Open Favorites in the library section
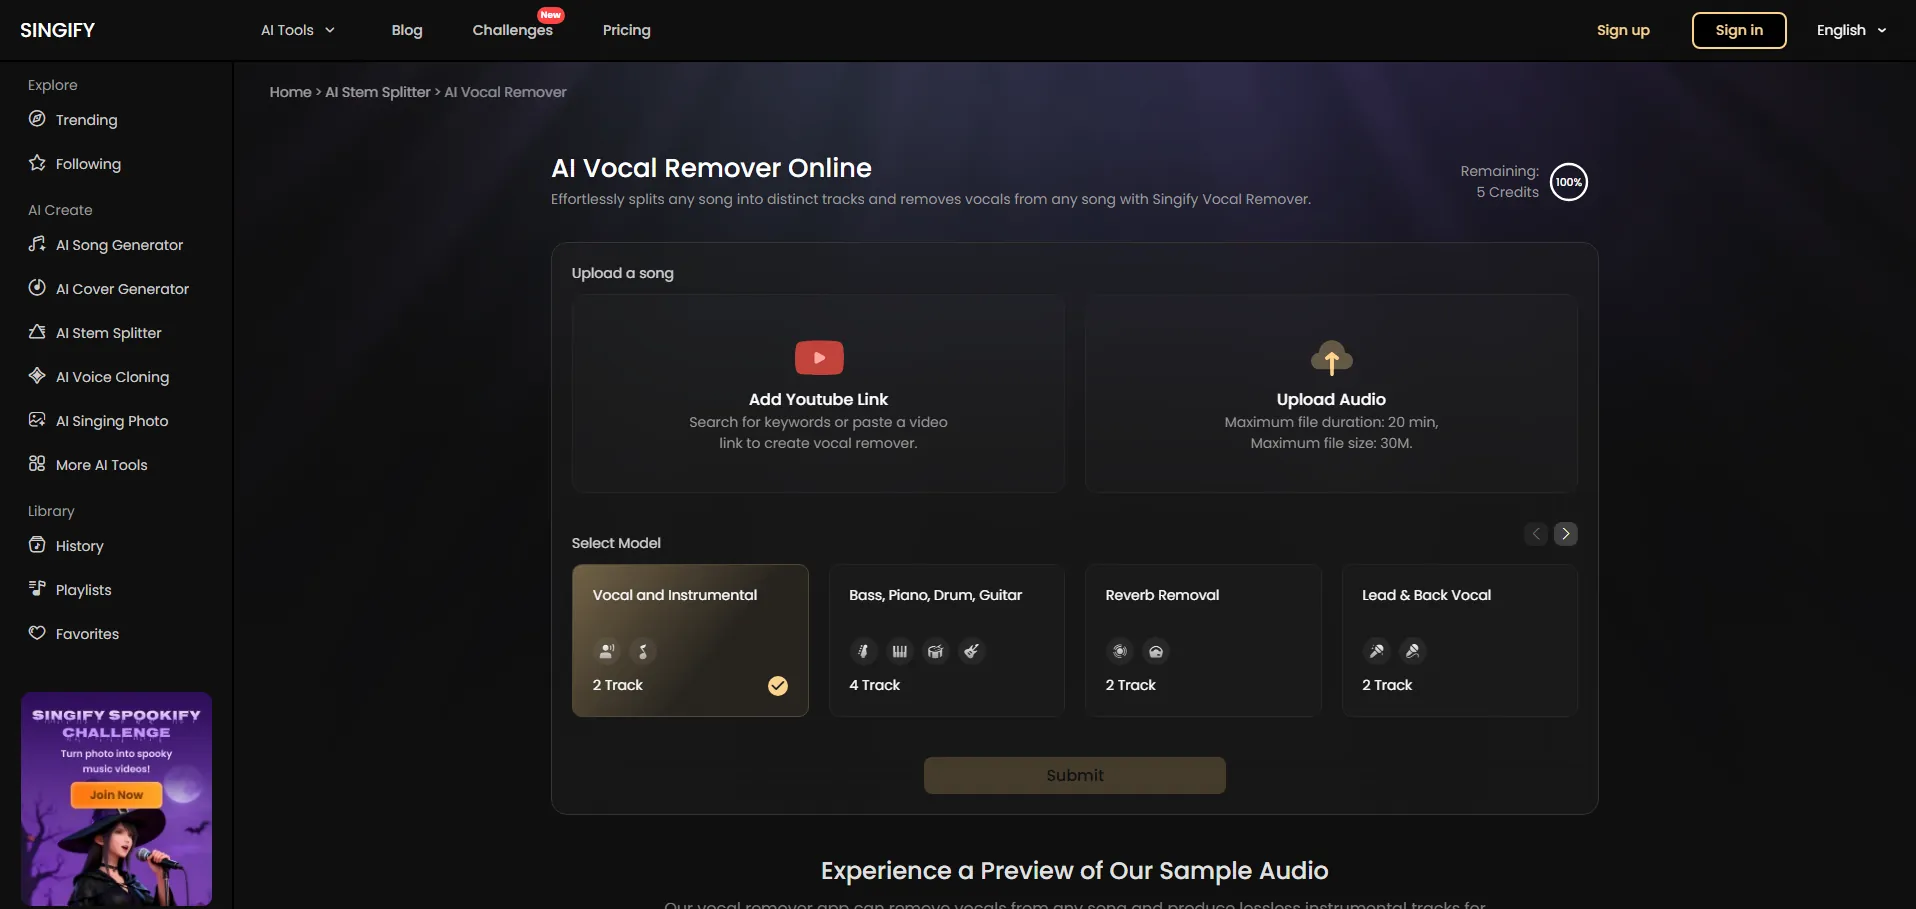Screen dimensions: 1916x909 [87, 634]
